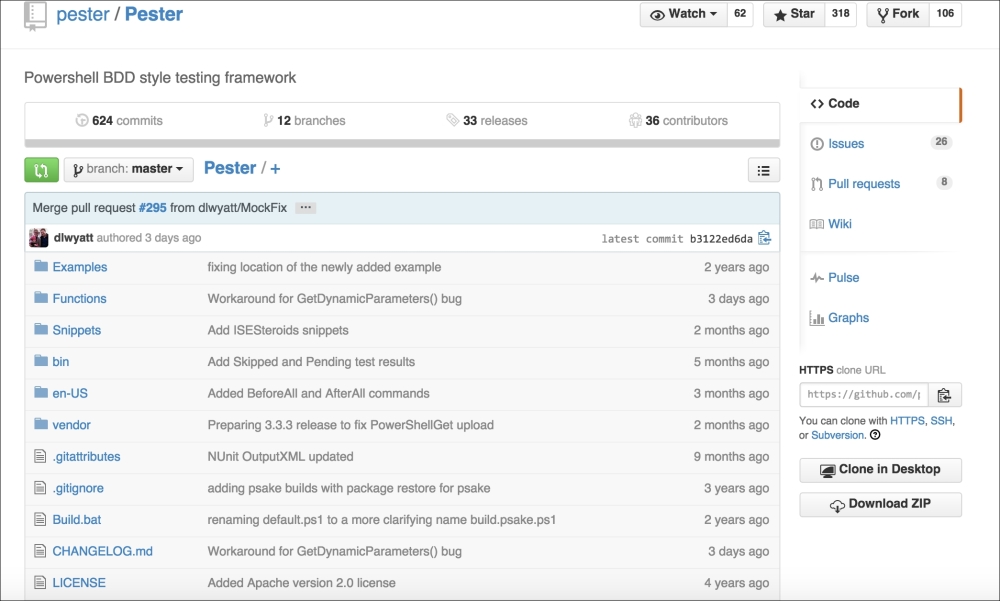Open the Pester repository title link

coord(154,15)
